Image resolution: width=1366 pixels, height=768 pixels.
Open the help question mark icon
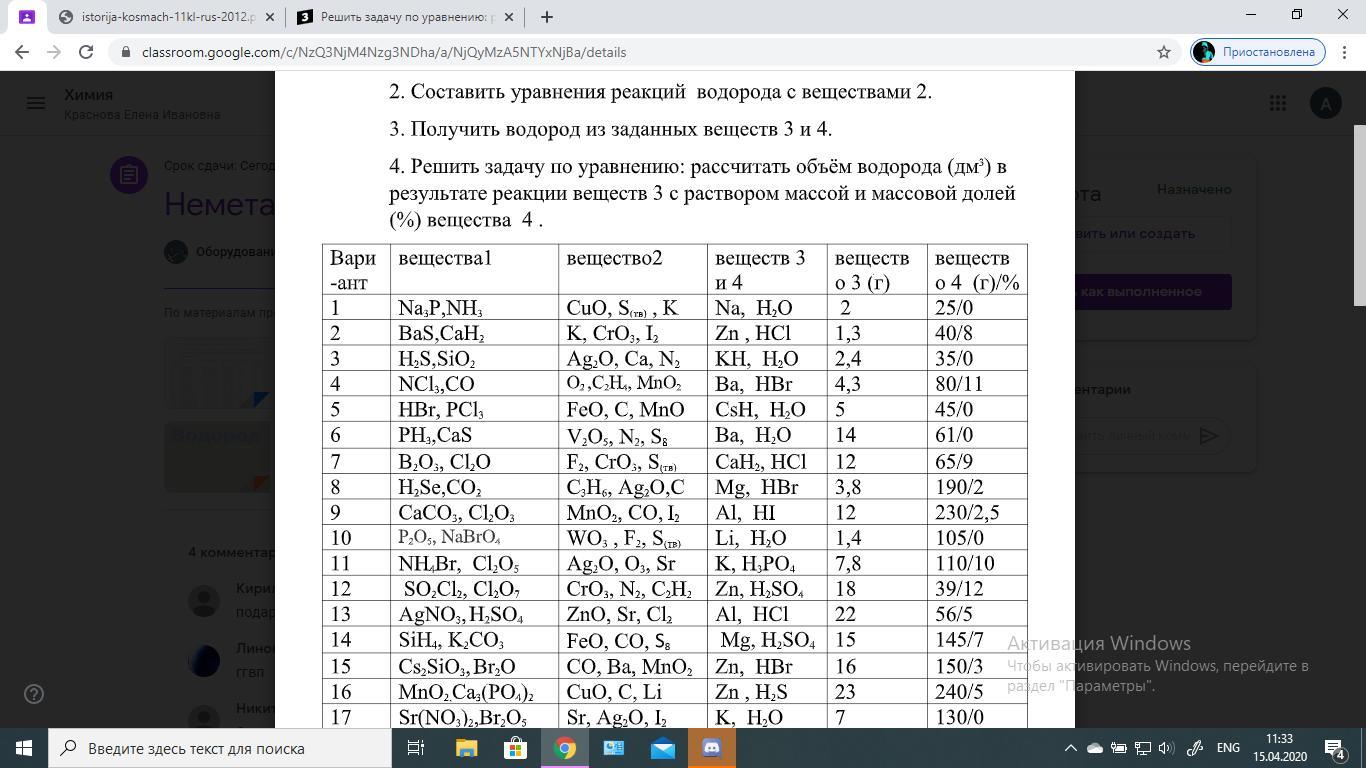[x=34, y=694]
